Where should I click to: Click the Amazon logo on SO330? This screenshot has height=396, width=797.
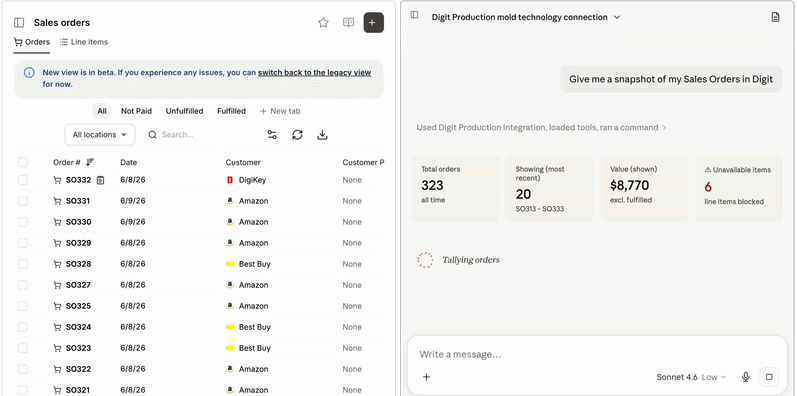(x=230, y=222)
